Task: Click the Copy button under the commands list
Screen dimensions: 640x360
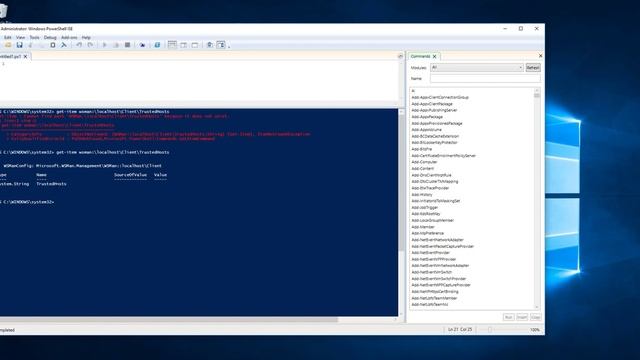Action: point(536,317)
